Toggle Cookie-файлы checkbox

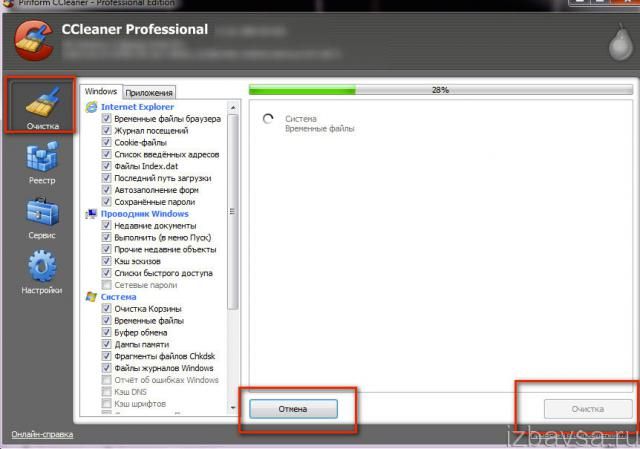[106, 142]
